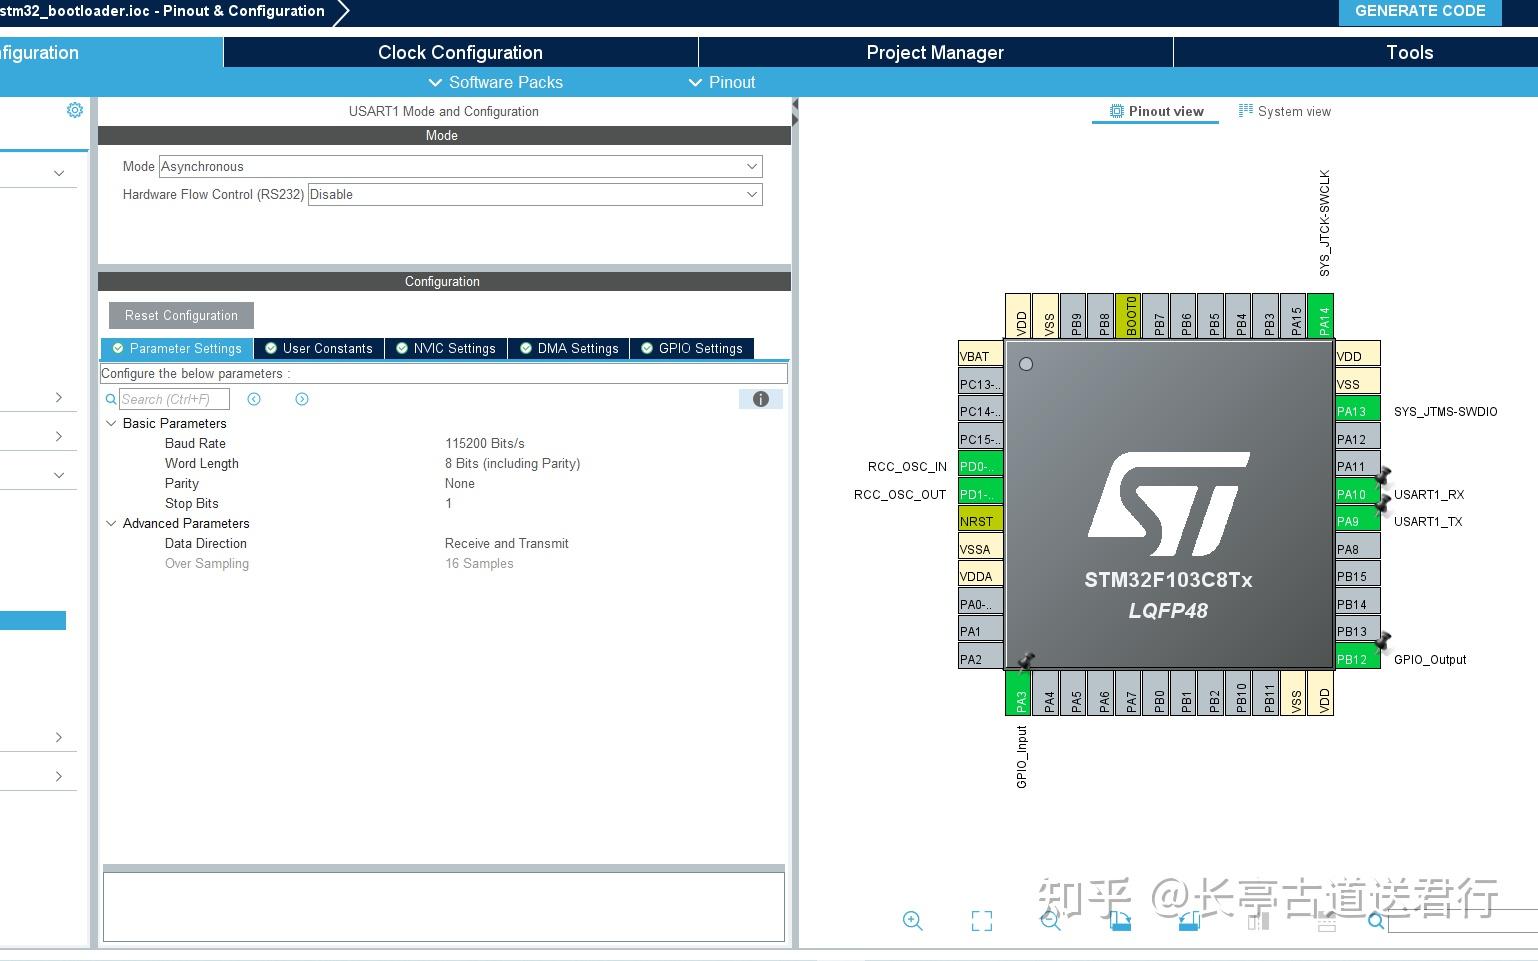The width and height of the screenshot is (1538, 961).
Task: Zoom out of the chip pinout
Action: click(x=1050, y=921)
